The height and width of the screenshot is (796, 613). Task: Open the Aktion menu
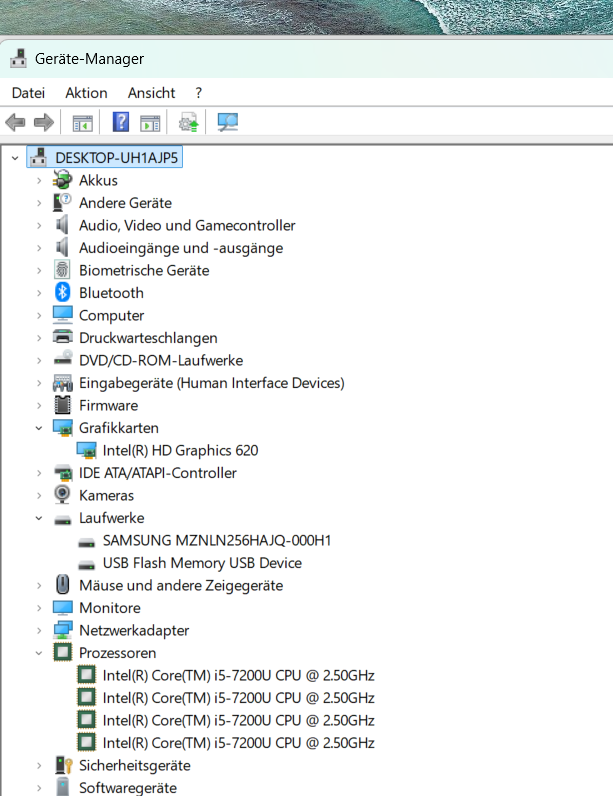coord(86,93)
